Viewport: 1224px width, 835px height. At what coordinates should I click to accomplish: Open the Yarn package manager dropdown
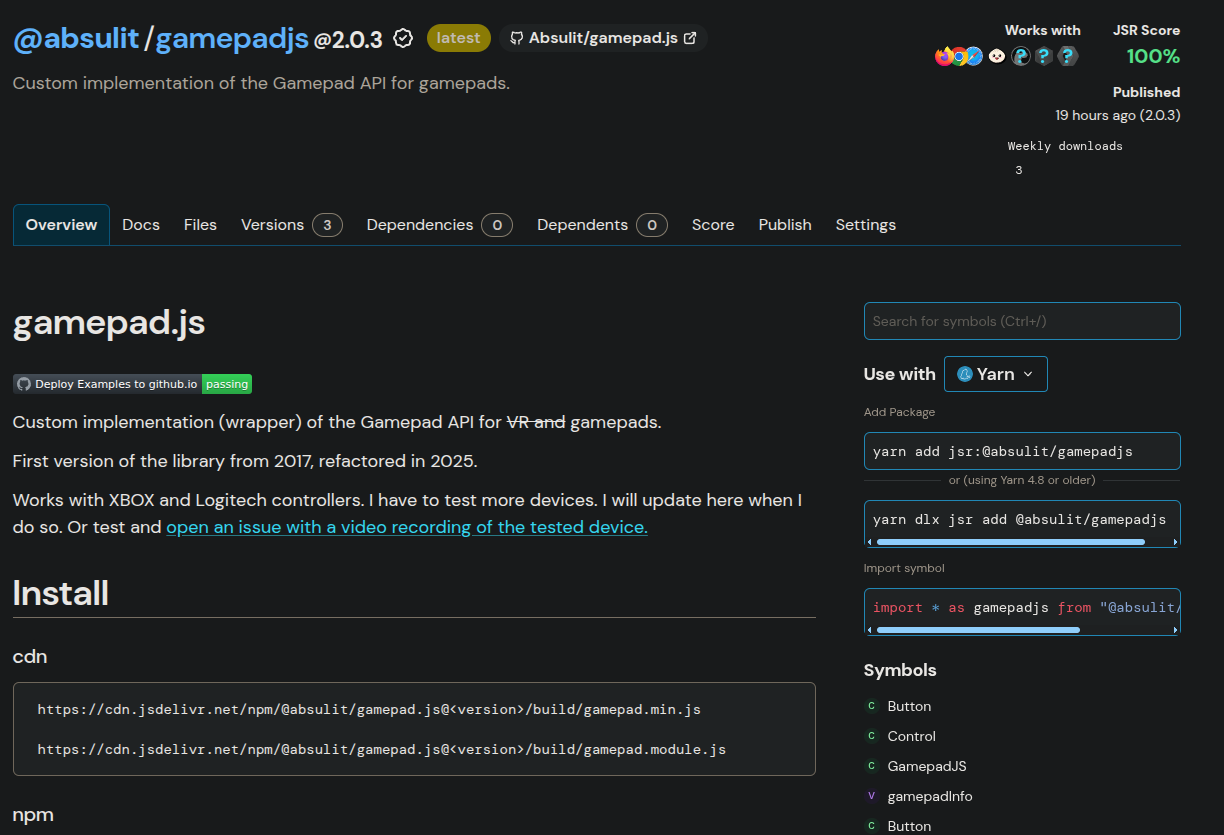click(x=996, y=374)
